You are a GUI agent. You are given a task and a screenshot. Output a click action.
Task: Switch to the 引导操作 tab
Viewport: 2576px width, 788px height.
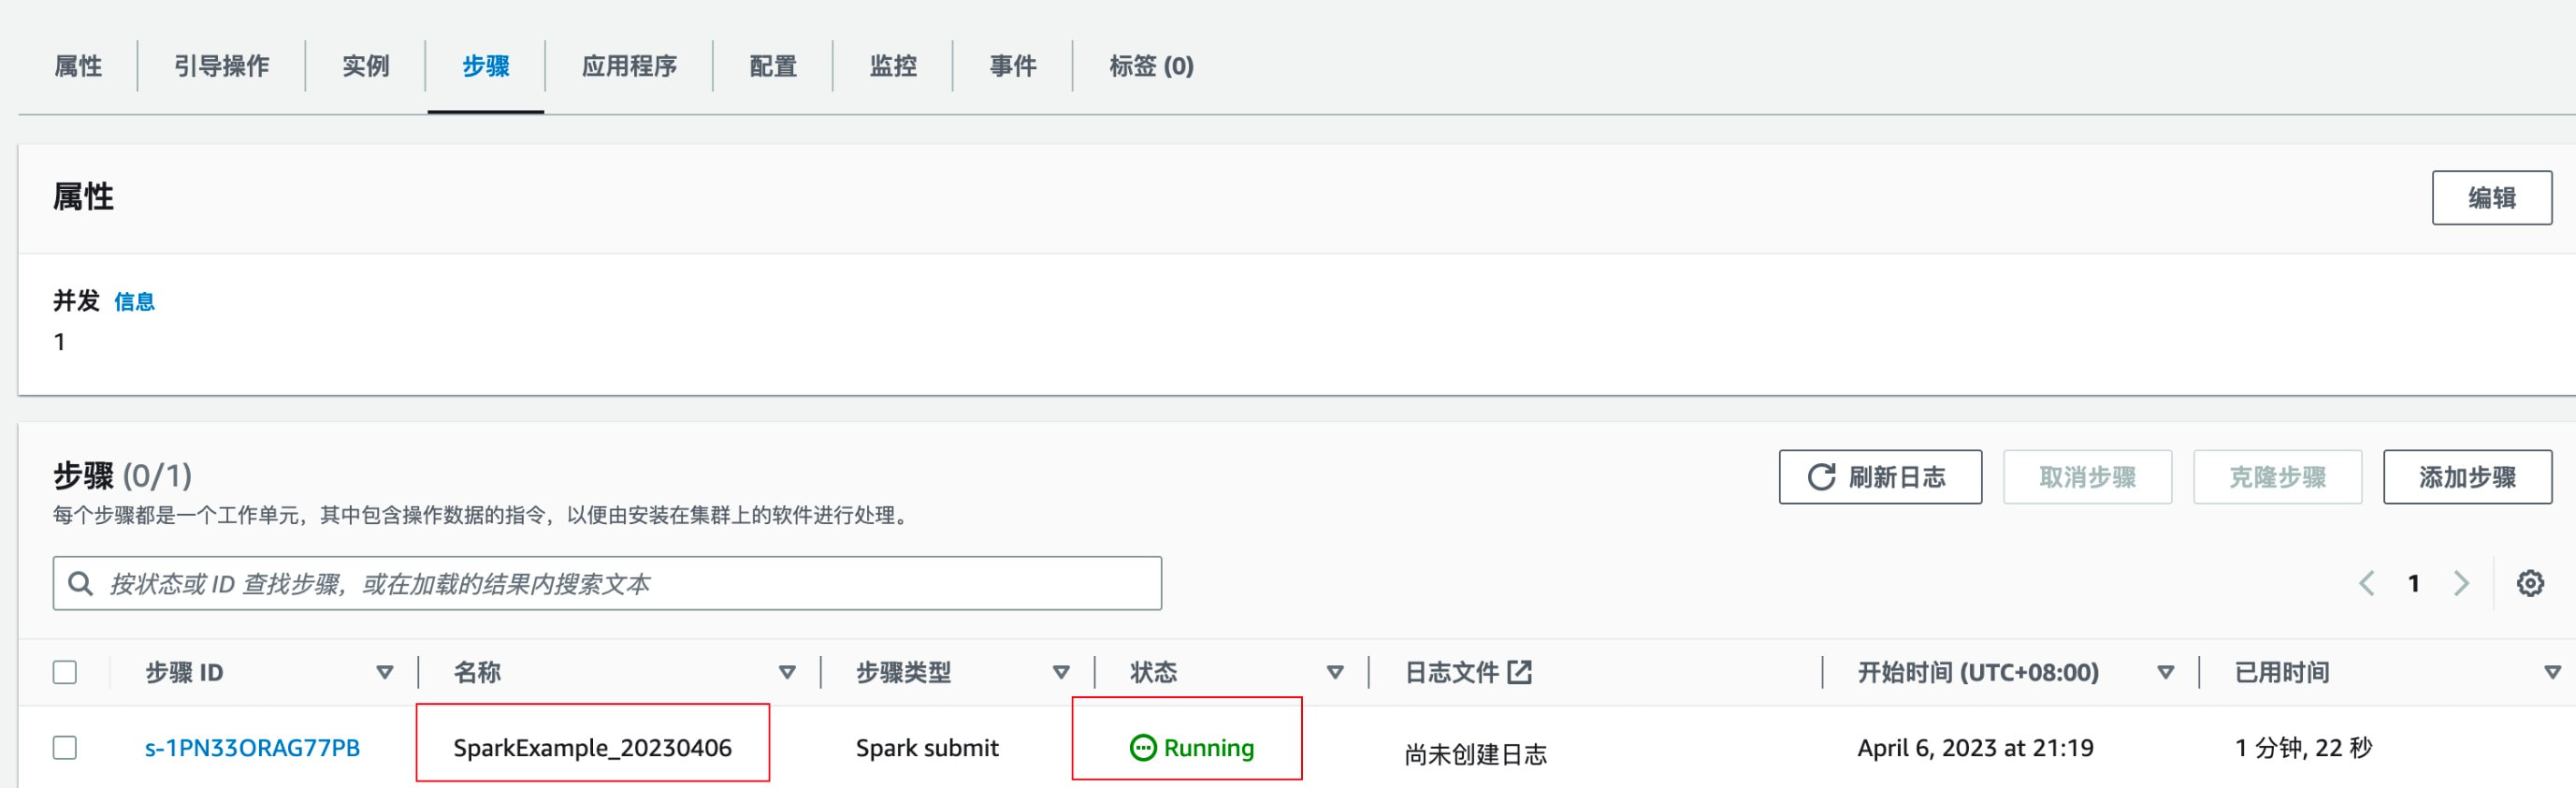click(221, 66)
